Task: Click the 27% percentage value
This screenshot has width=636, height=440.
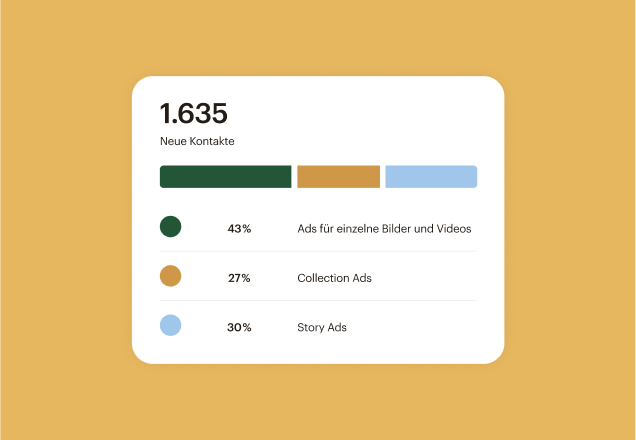Action: tap(239, 278)
